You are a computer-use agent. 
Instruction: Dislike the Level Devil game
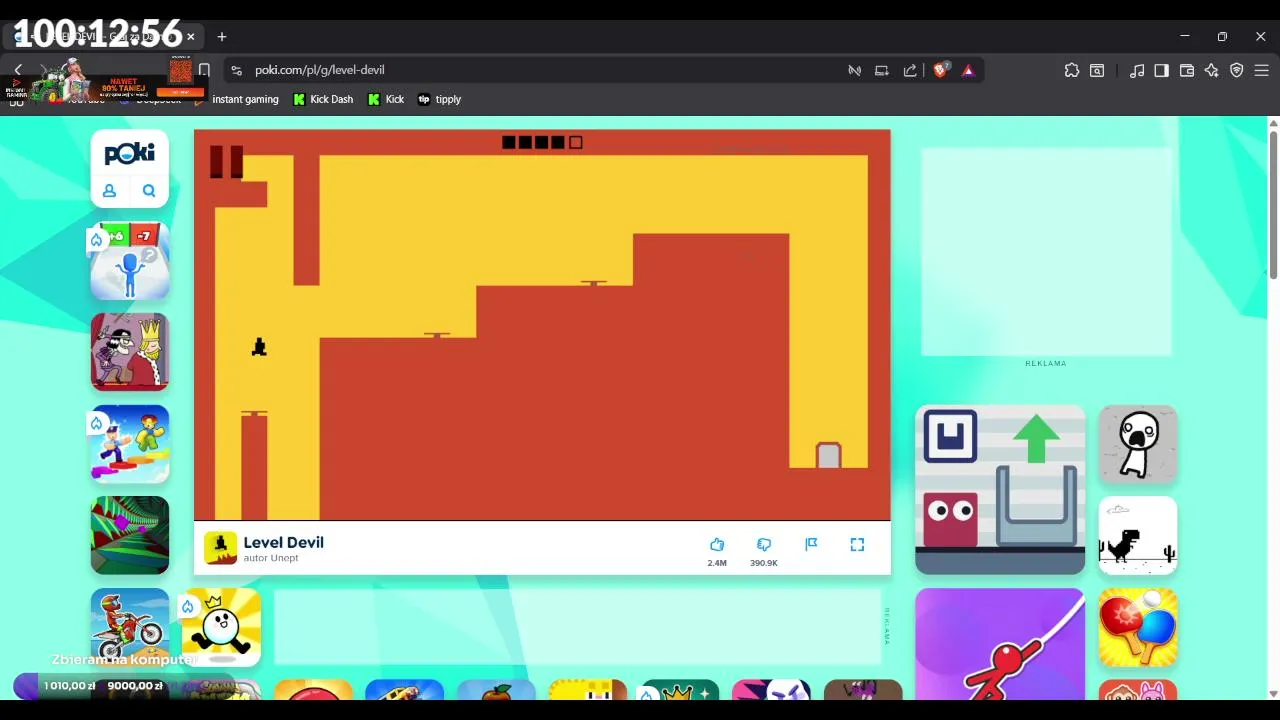(764, 544)
